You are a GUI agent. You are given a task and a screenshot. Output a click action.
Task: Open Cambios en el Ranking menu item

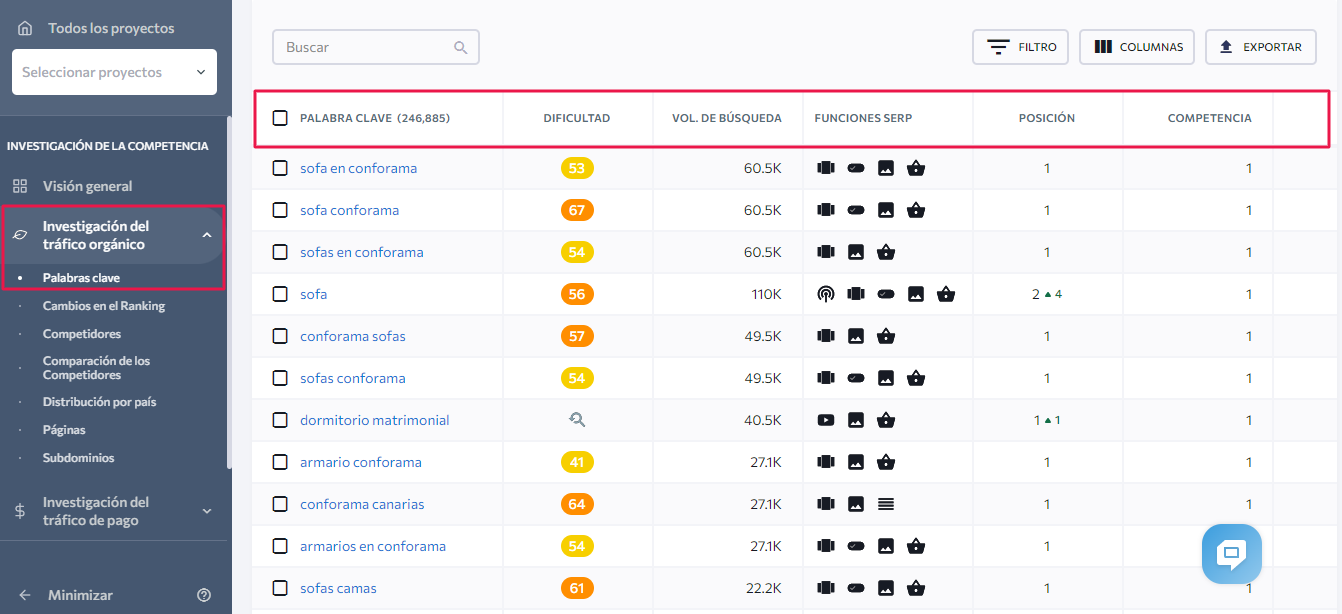coord(104,306)
